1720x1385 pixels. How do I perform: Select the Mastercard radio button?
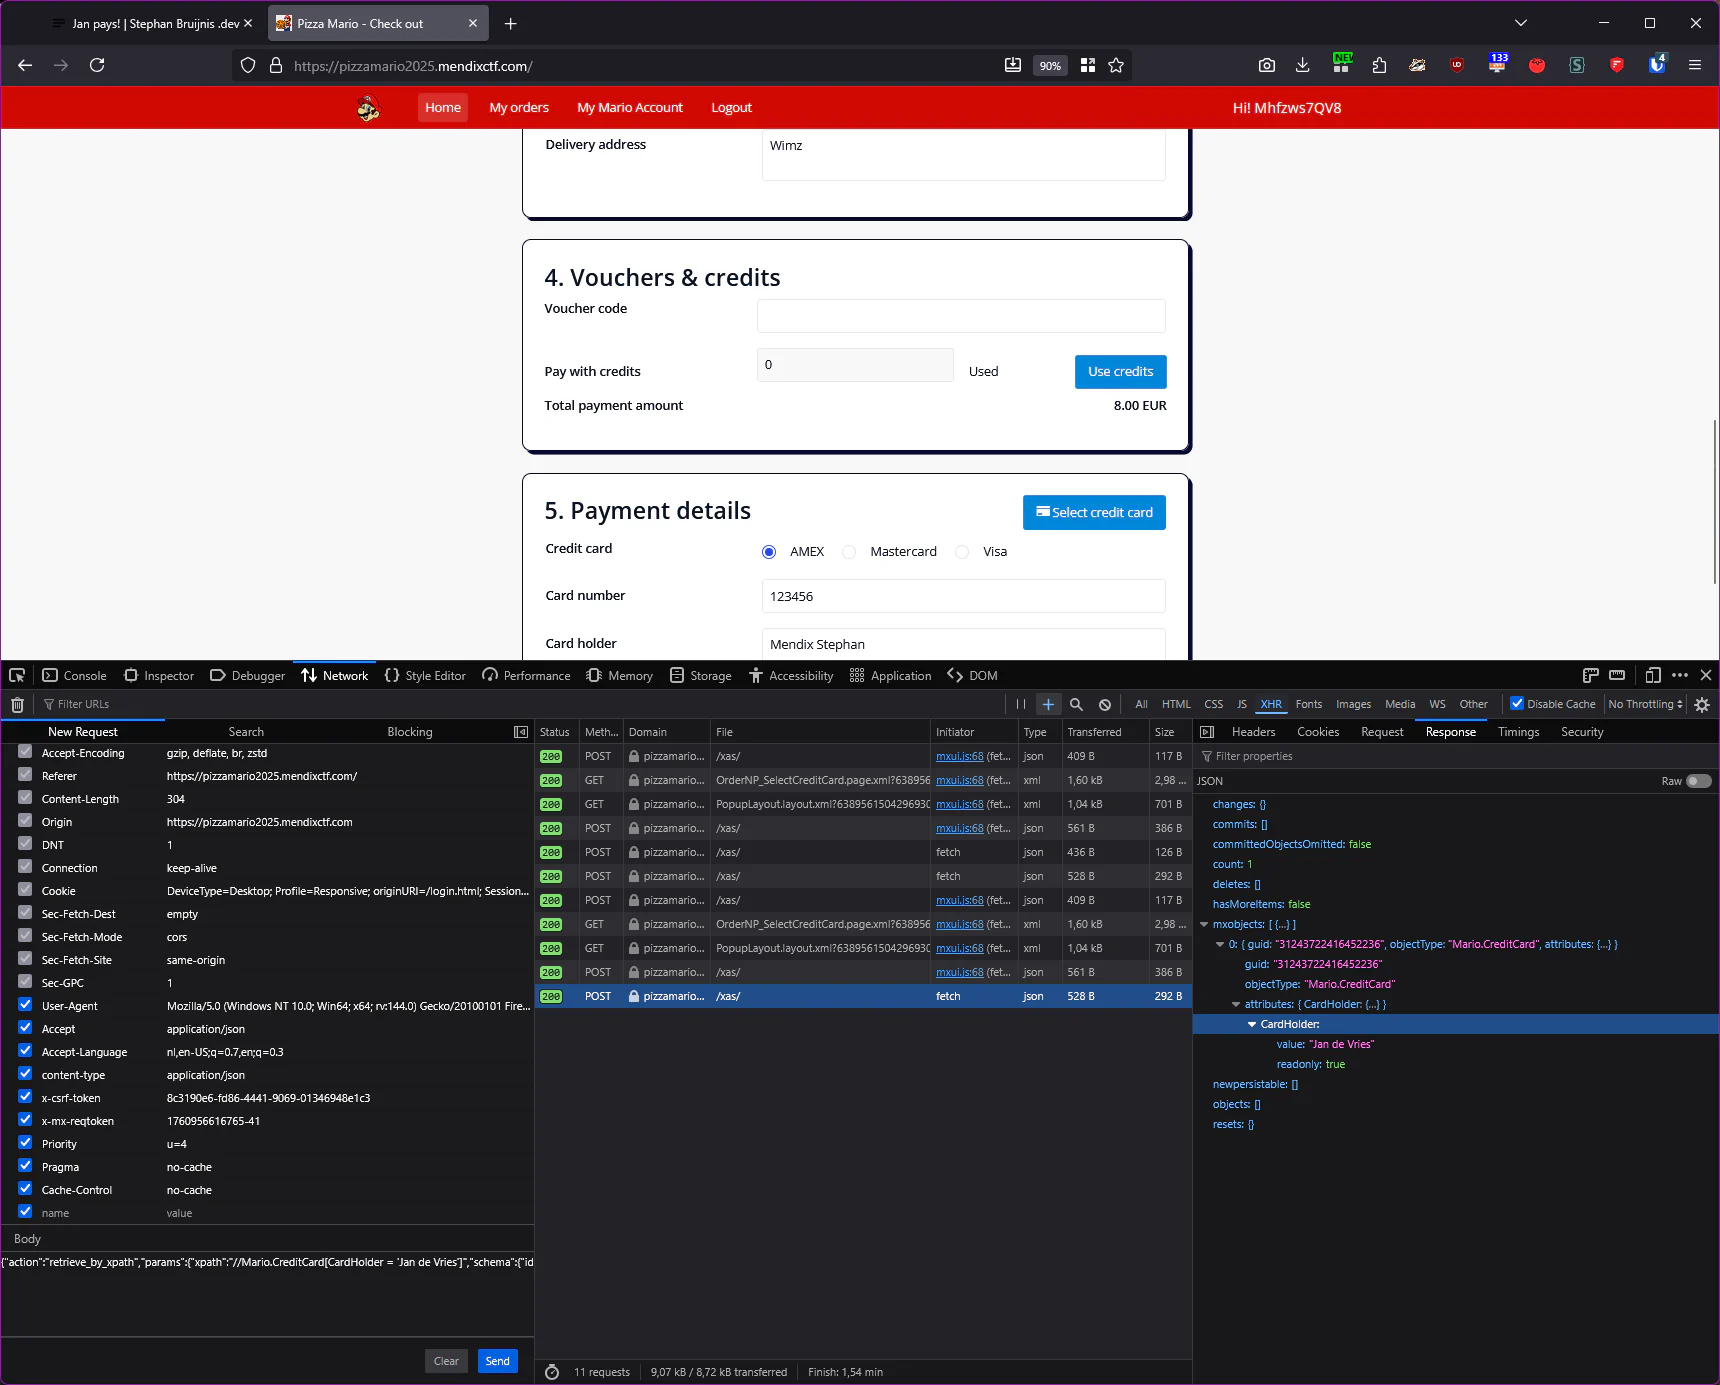(848, 551)
